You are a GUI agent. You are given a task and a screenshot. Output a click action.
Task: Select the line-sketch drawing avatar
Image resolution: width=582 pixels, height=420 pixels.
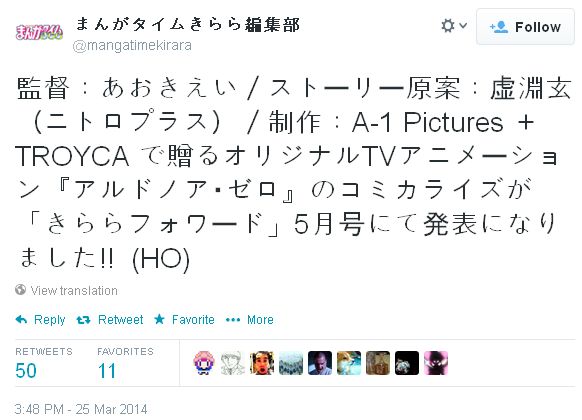tap(233, 363)
